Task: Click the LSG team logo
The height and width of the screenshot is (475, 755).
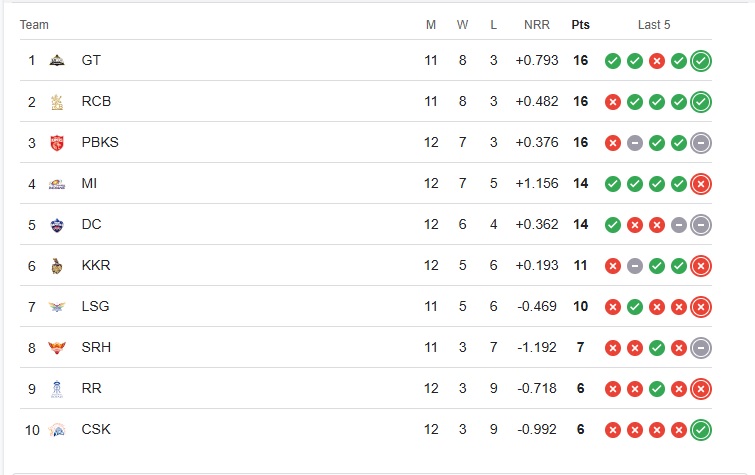Action: [x=57, y=306]
